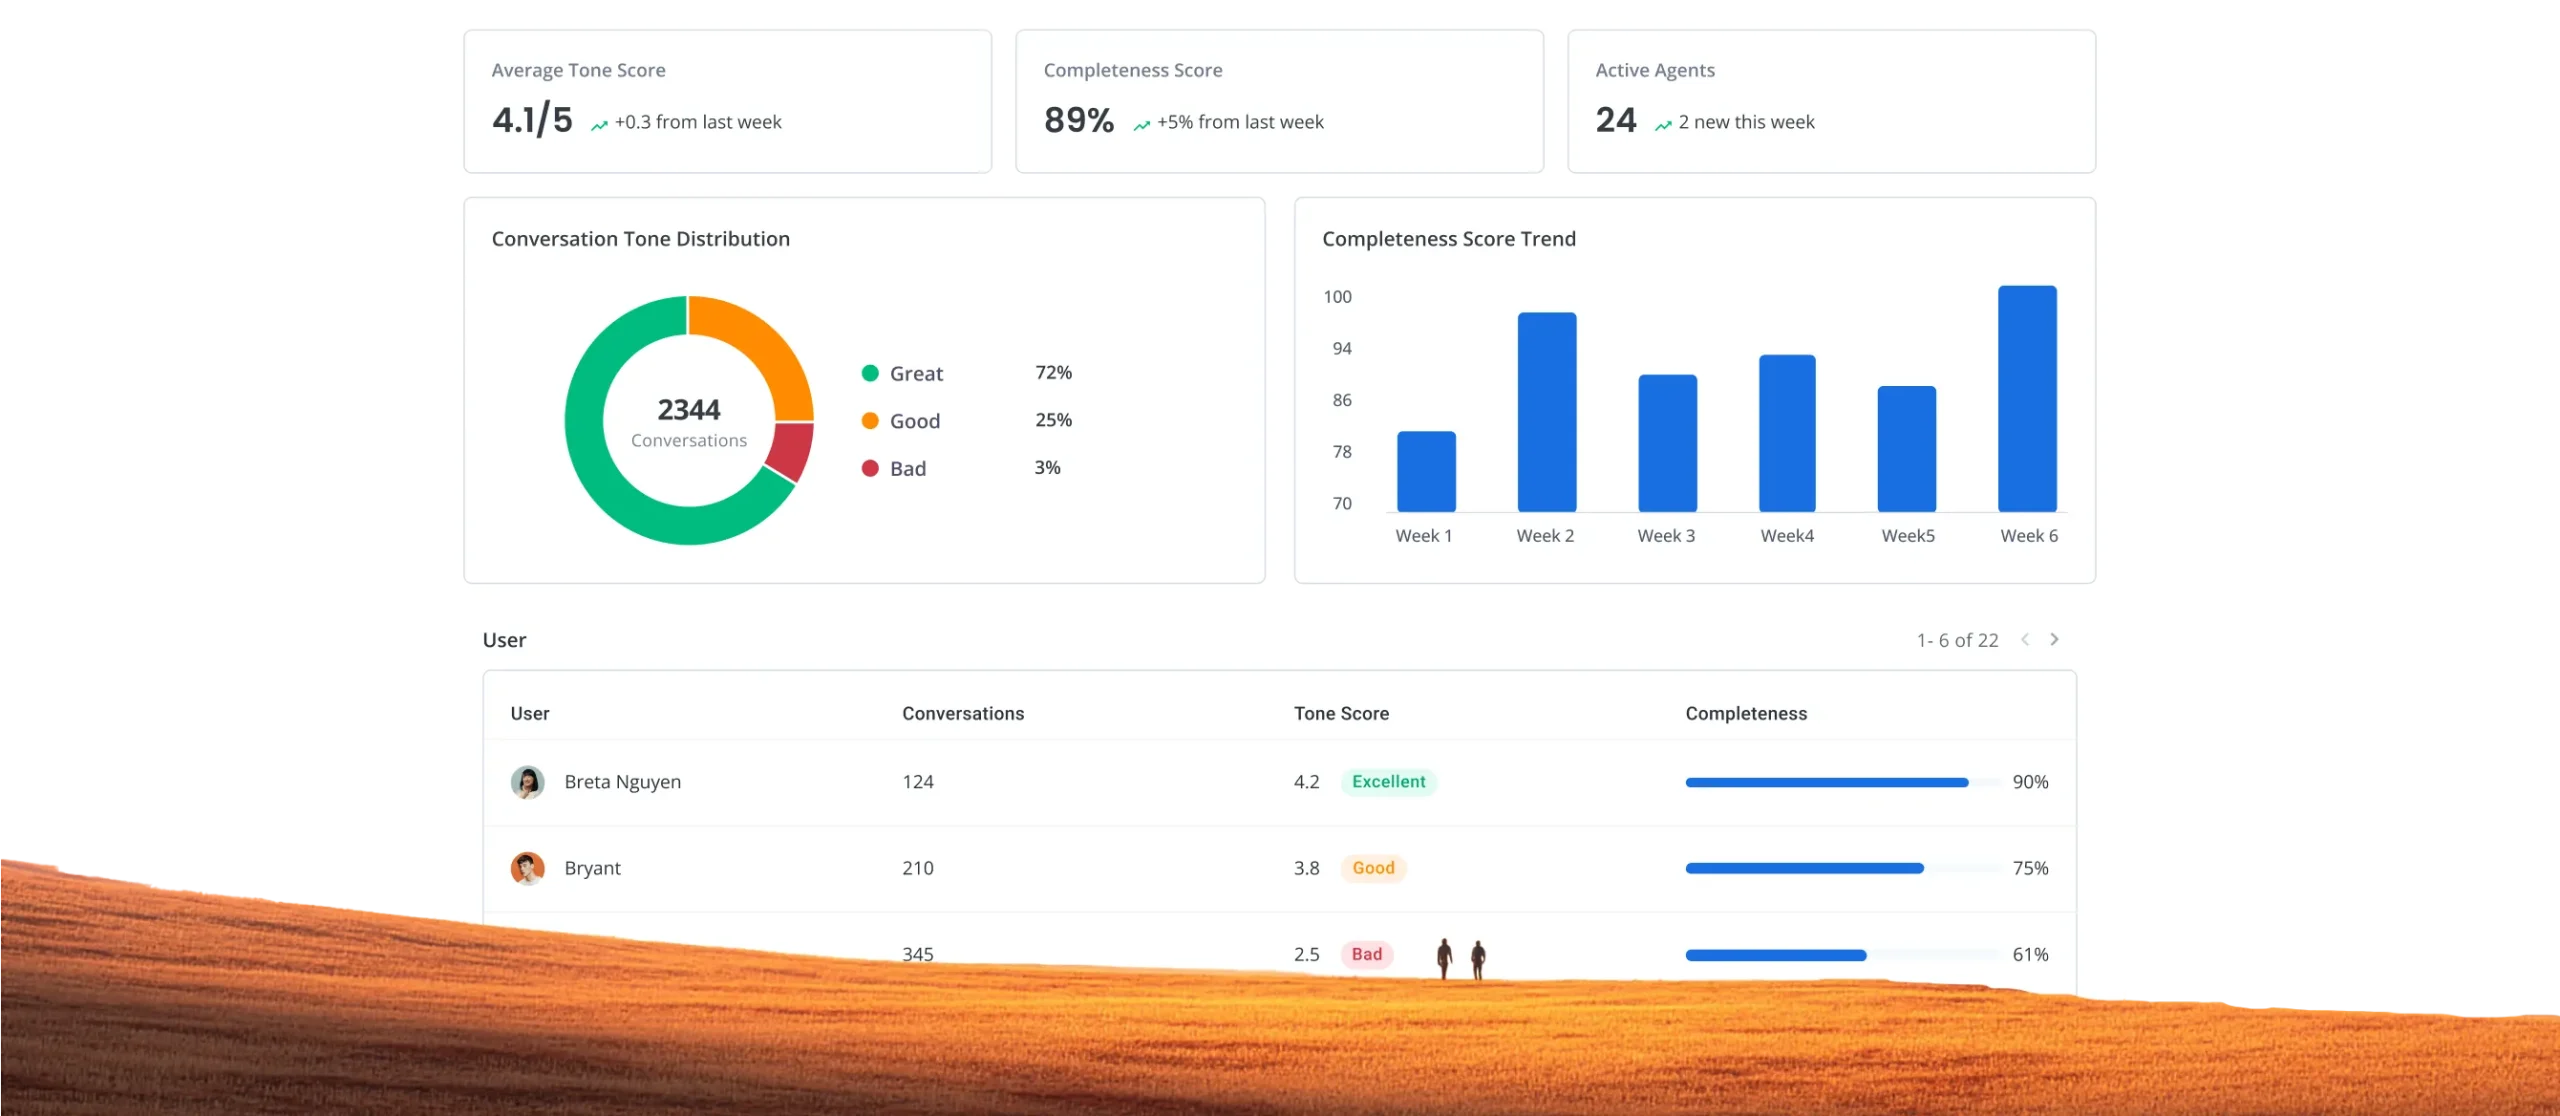Select the red Bad legend dot
2560x1116 pixels.
(870, 468)
